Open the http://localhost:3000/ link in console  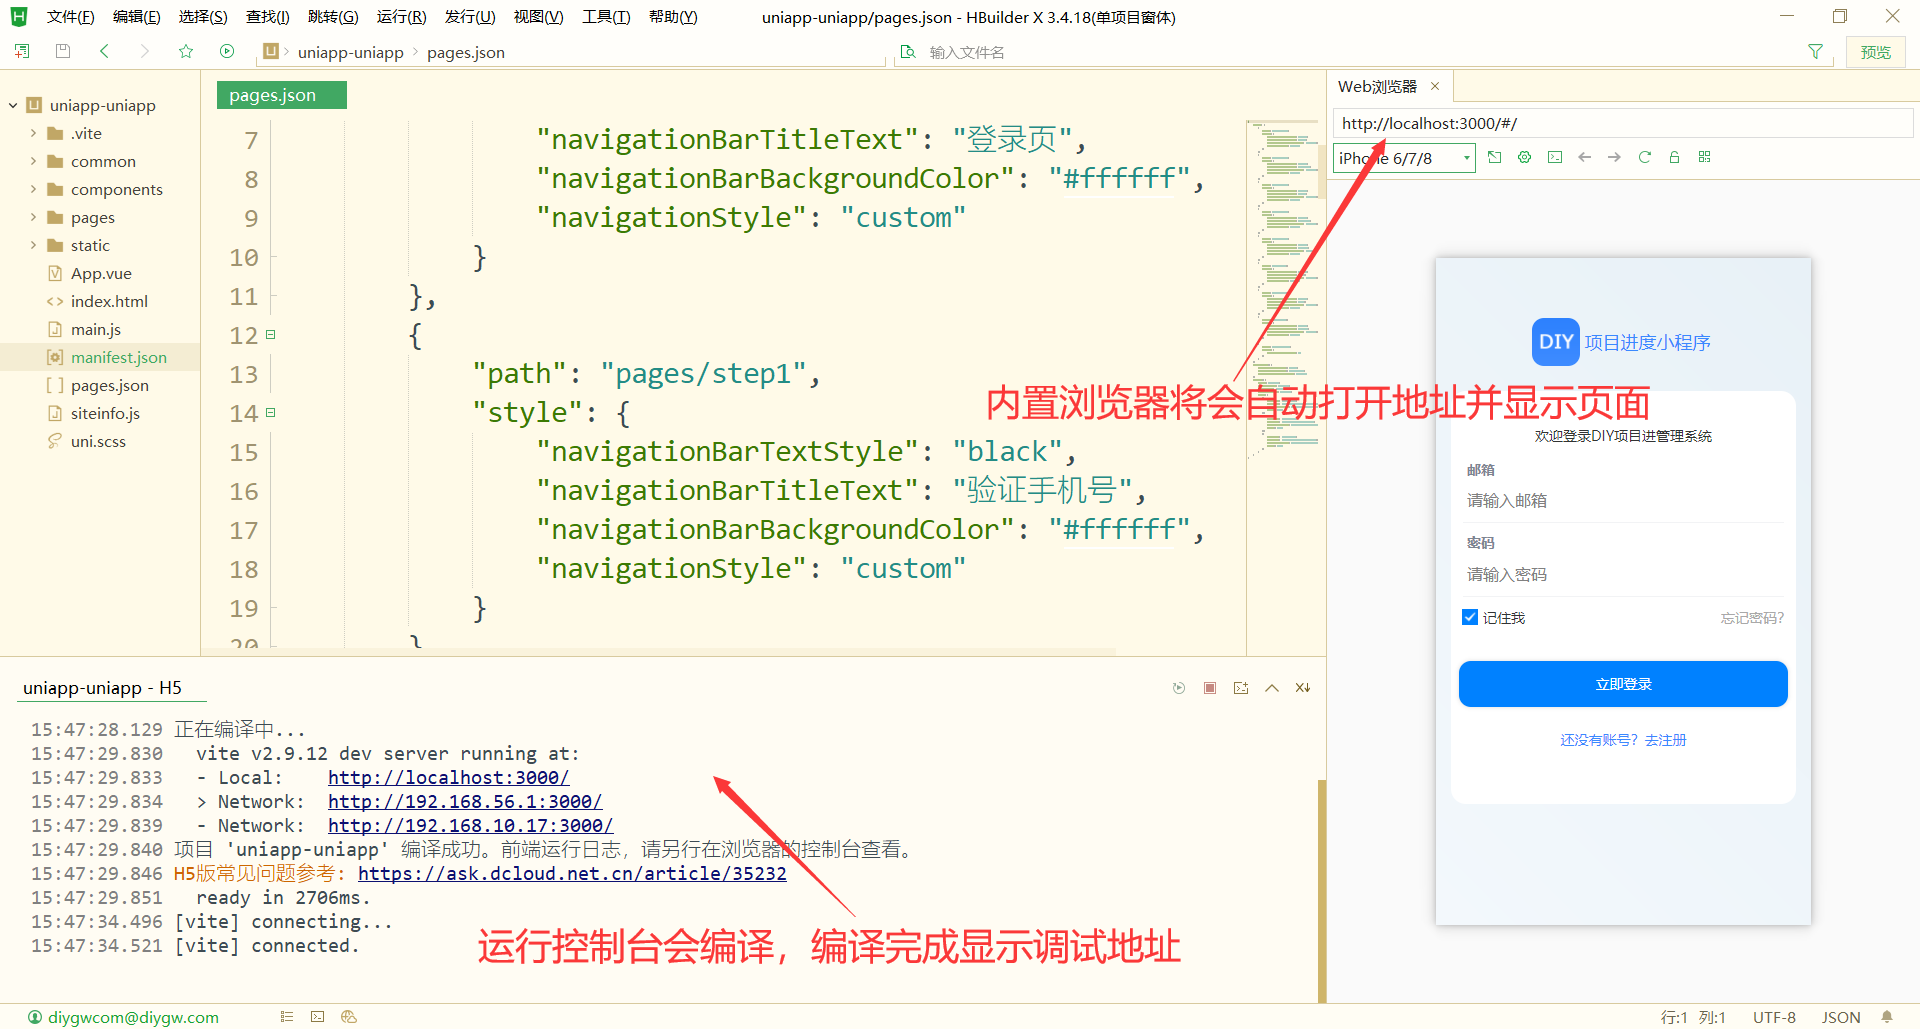[448, 778]
